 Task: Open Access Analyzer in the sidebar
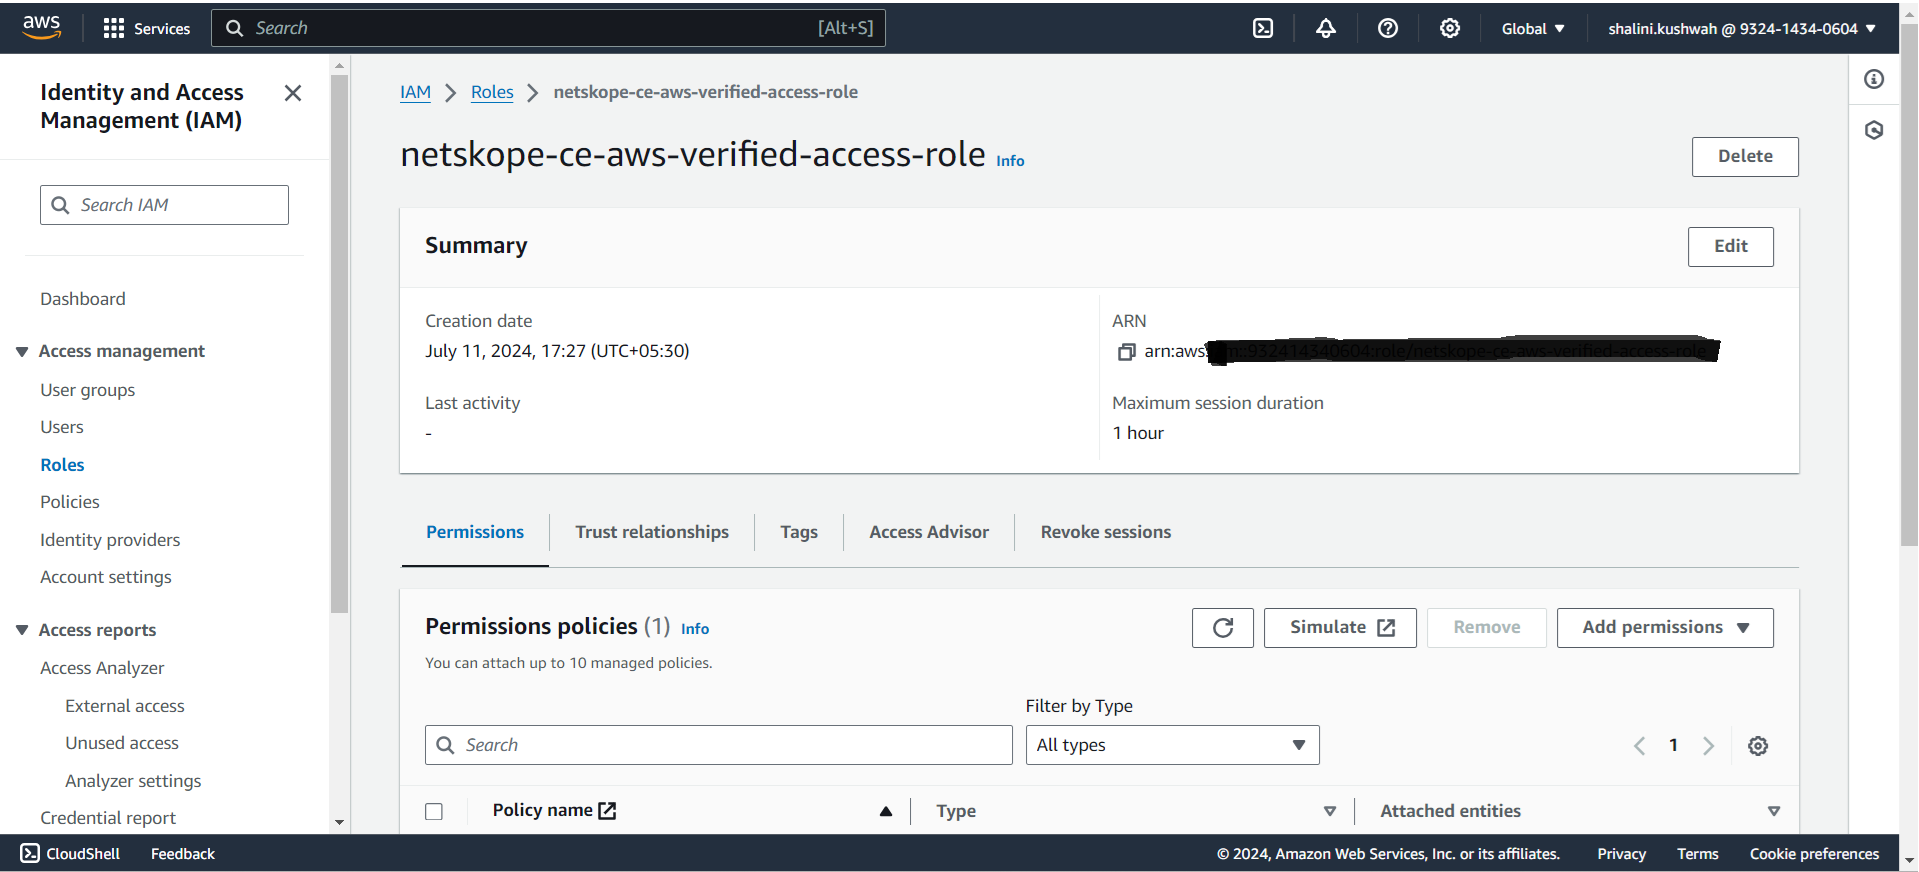pos(102,668)
